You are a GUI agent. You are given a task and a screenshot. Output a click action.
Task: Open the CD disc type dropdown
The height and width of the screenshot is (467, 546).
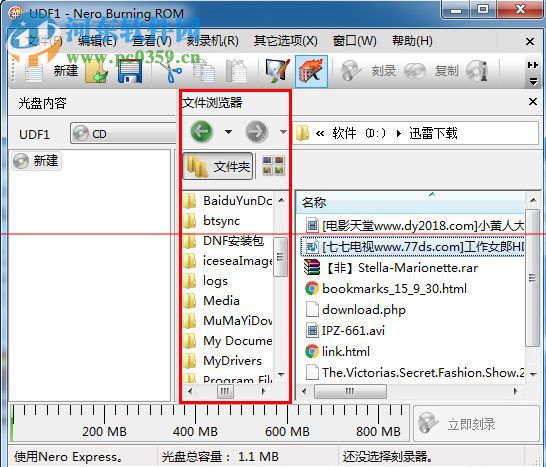[124, 134]
